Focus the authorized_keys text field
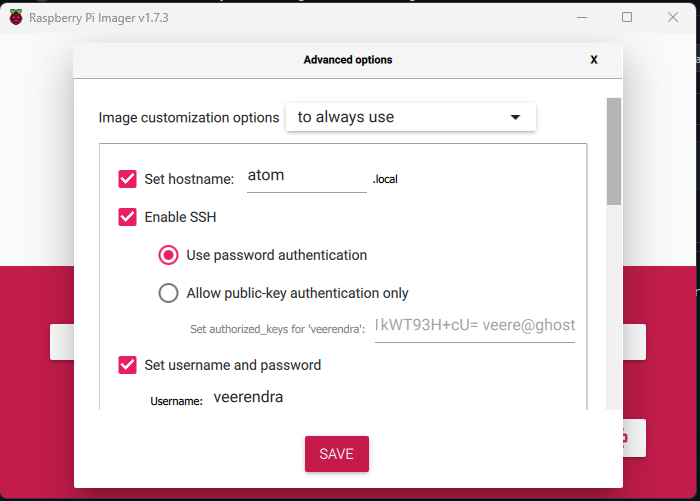 point(474,325)
